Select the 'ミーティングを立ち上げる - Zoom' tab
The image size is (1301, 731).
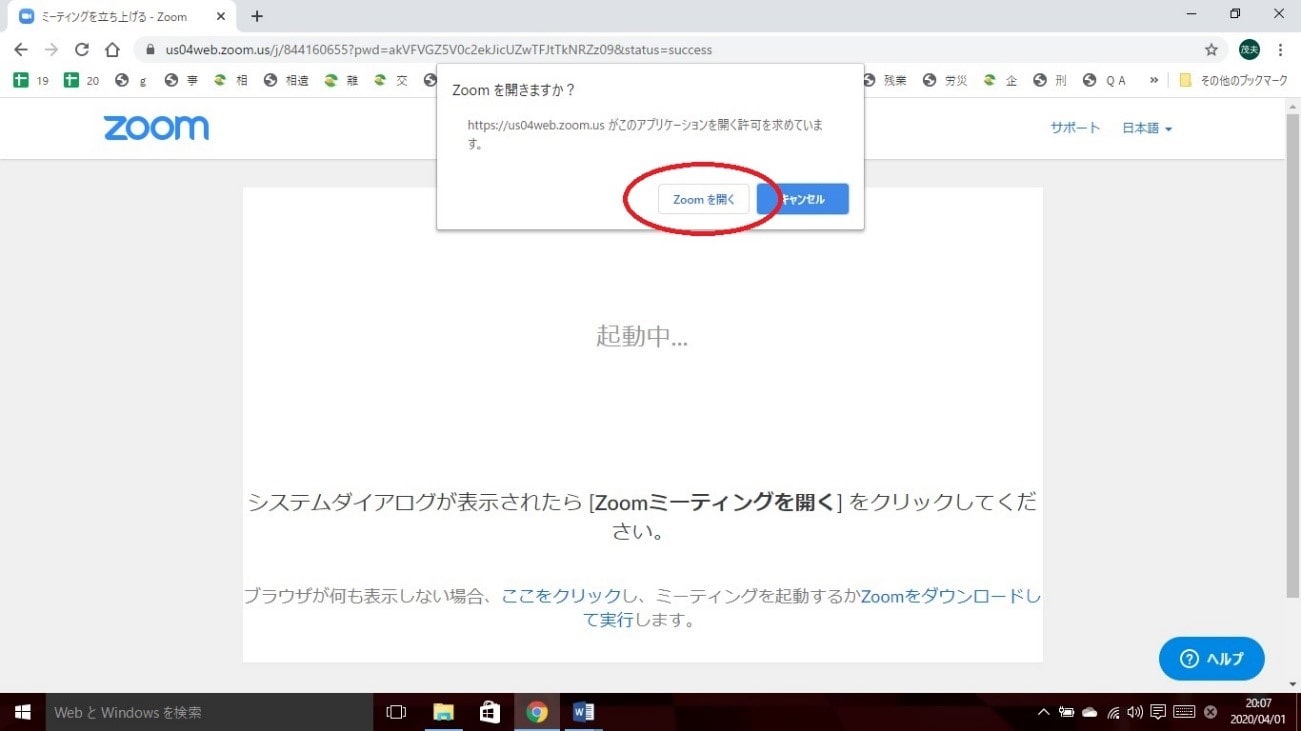(123, 17)
